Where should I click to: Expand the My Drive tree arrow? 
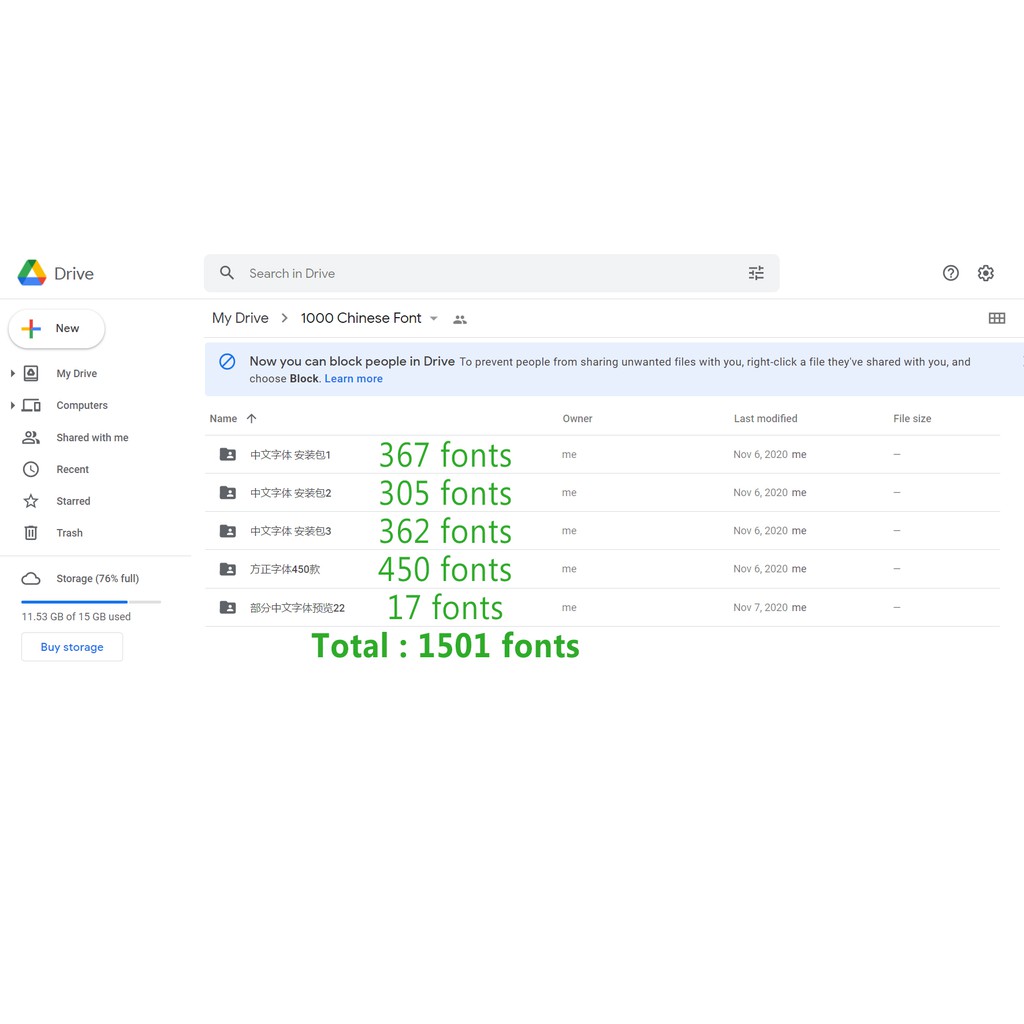(13, 373)
